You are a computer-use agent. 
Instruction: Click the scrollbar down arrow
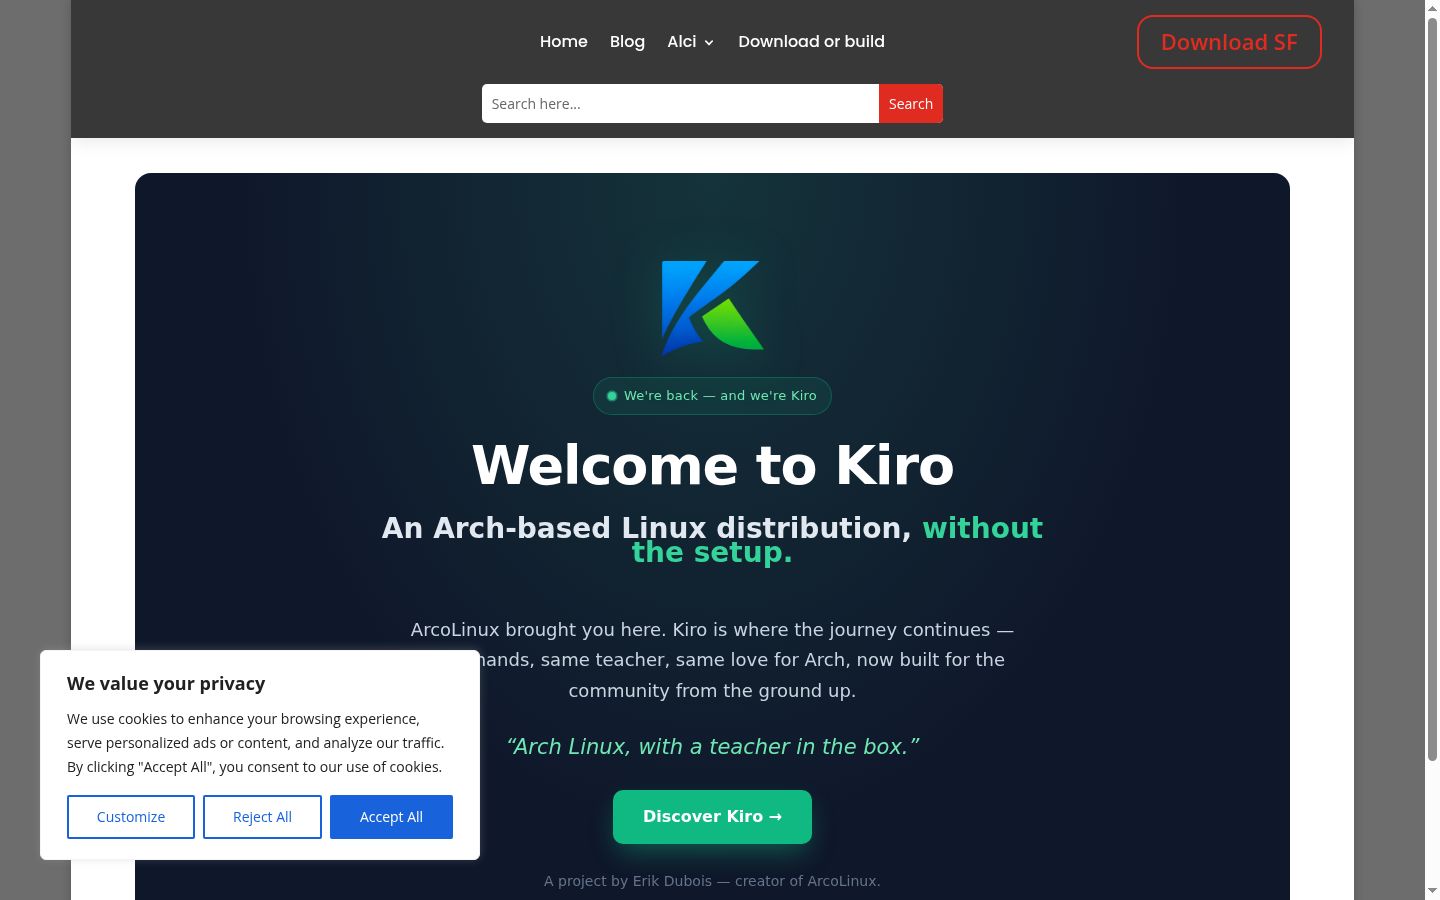tap(1432, 891)
